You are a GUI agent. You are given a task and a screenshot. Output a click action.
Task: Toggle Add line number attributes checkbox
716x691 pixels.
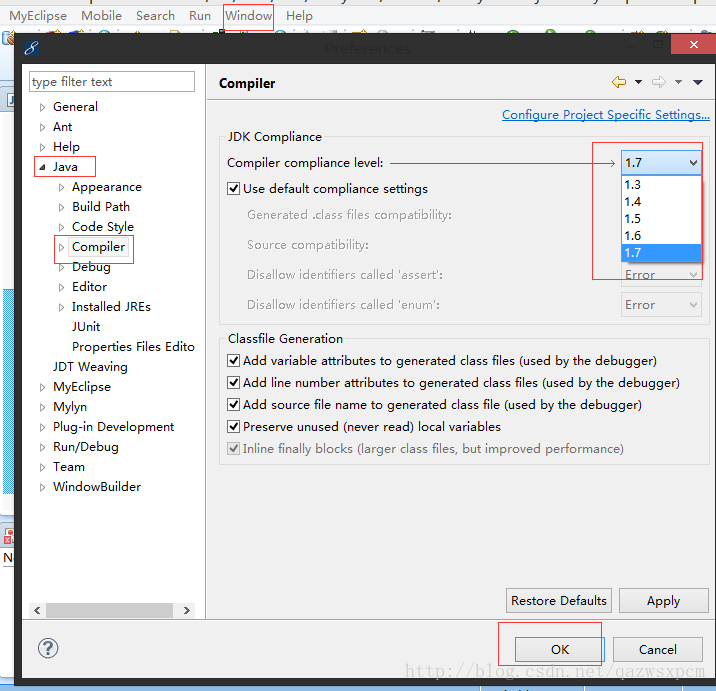pyautogui.click(x=233, y=383)
